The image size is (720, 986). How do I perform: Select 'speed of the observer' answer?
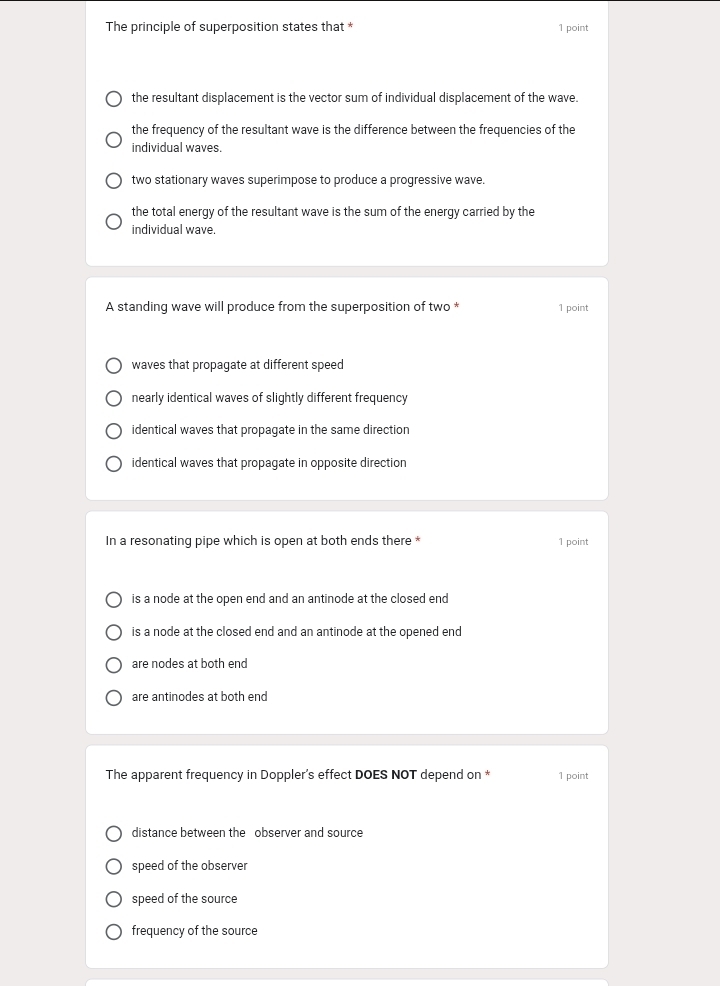(114, 867)
